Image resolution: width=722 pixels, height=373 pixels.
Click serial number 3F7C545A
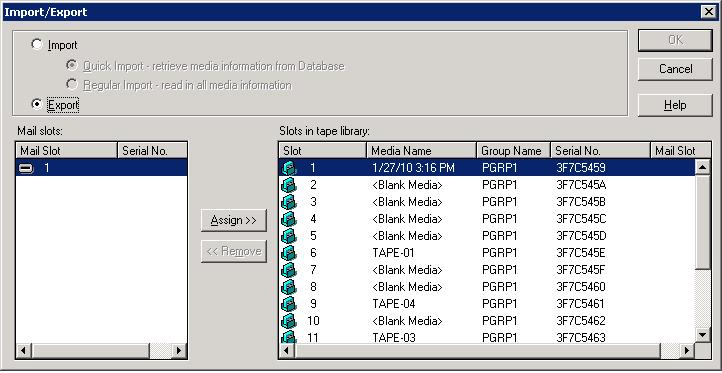tap(581, 185)
